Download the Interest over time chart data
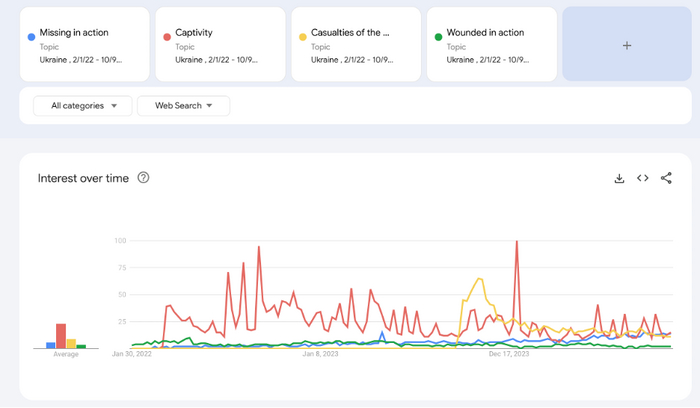Image resolution: width=700 pixels, height=408 pixels. [x=619, y=178]
